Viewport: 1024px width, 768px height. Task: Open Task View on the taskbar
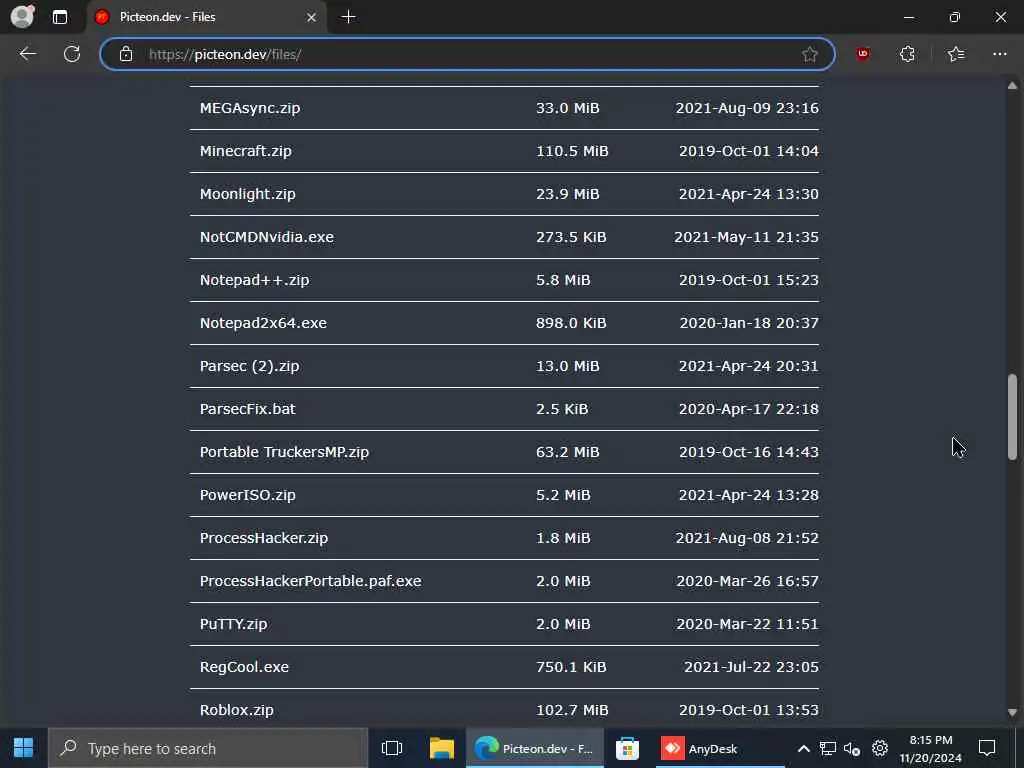[x=392, y=748]
